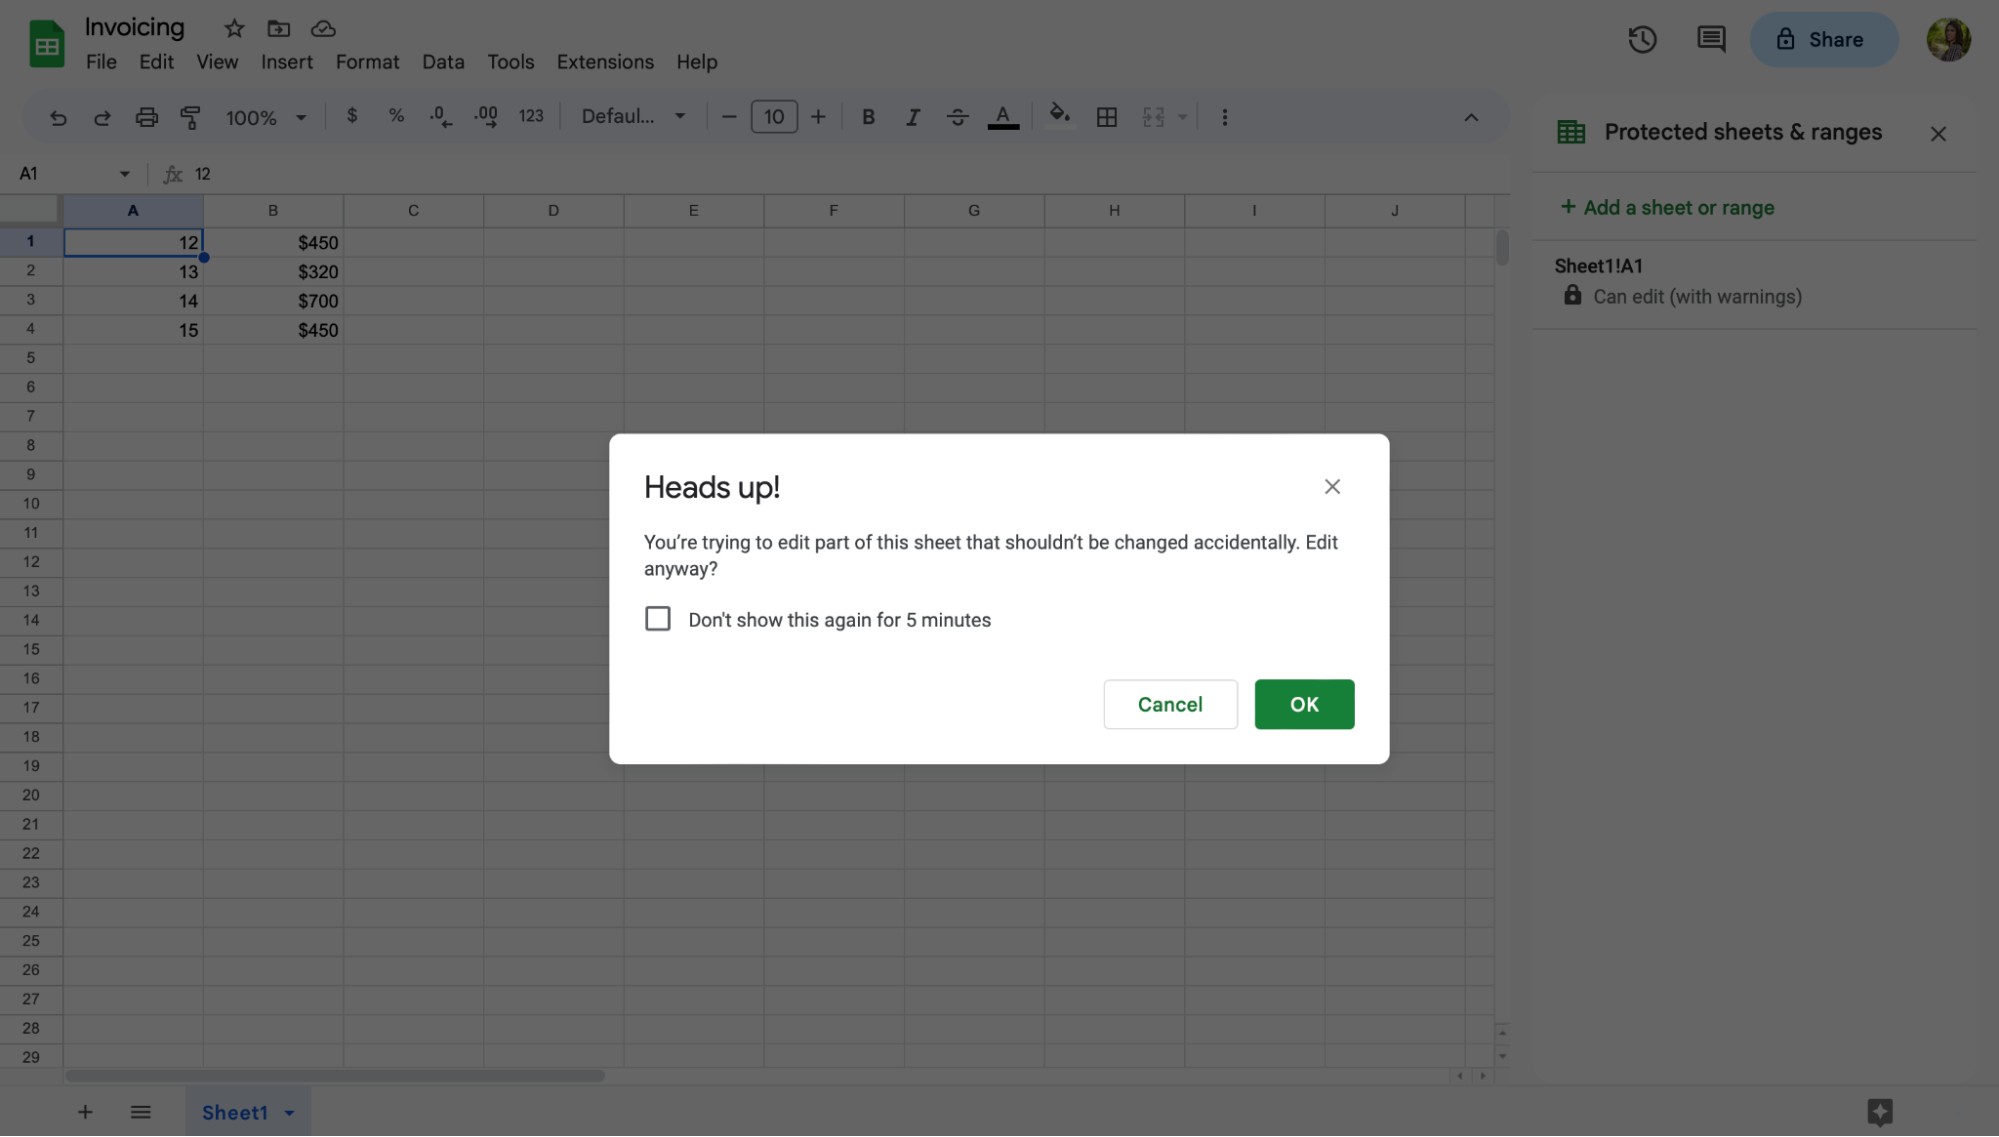This screenshot has width=1999, height=1137.
Task: Open the Help menu
Action: click(696, 62)
